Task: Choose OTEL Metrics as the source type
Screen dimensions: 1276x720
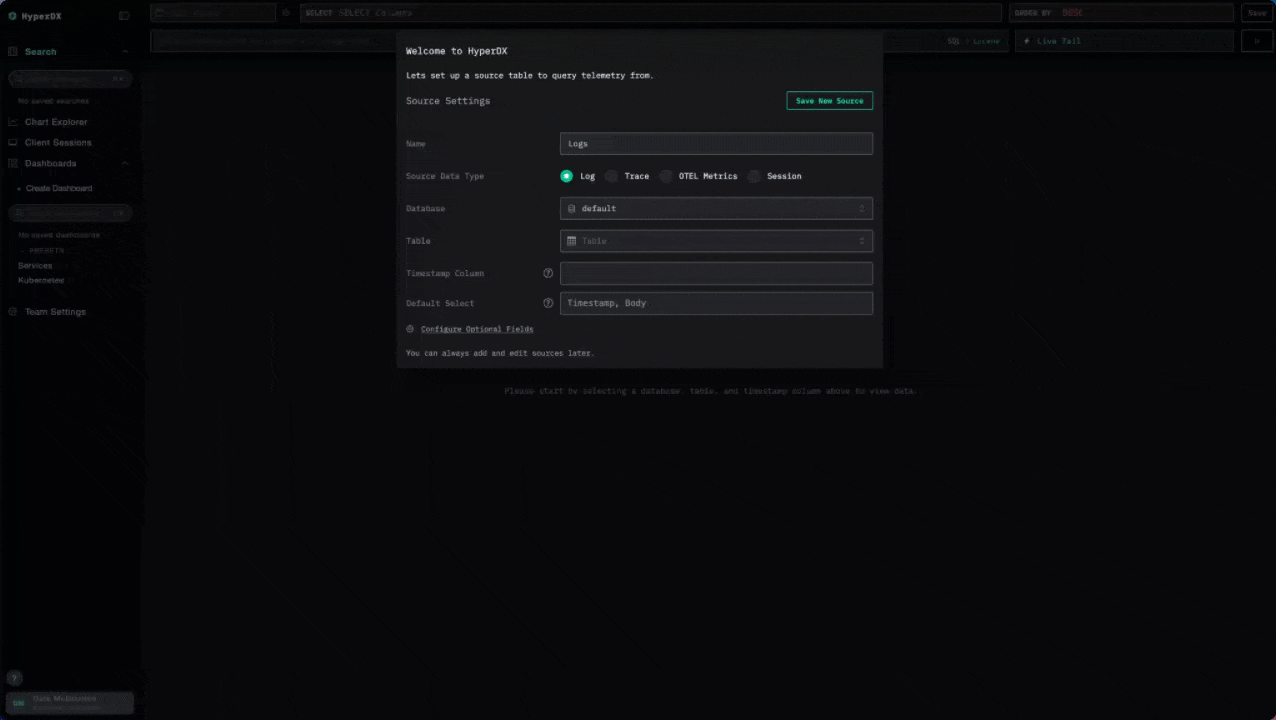Action: (666, 176)
